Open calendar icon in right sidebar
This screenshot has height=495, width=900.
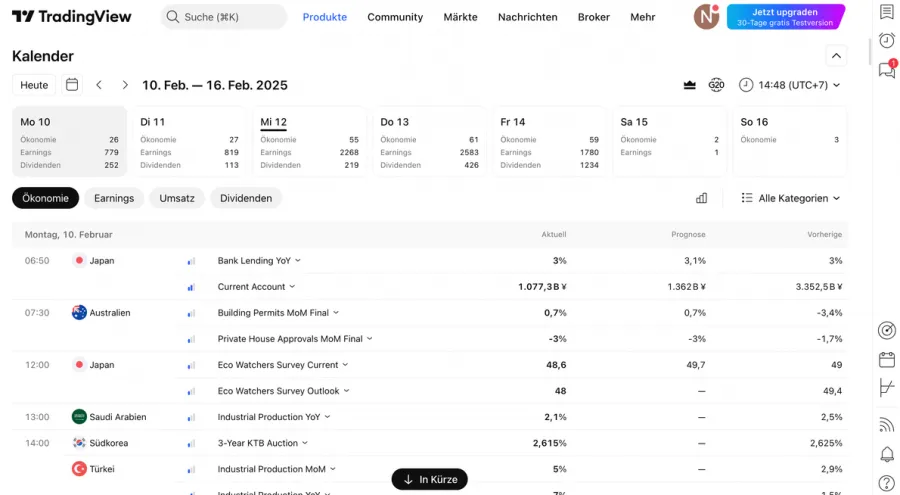point(887,359)
